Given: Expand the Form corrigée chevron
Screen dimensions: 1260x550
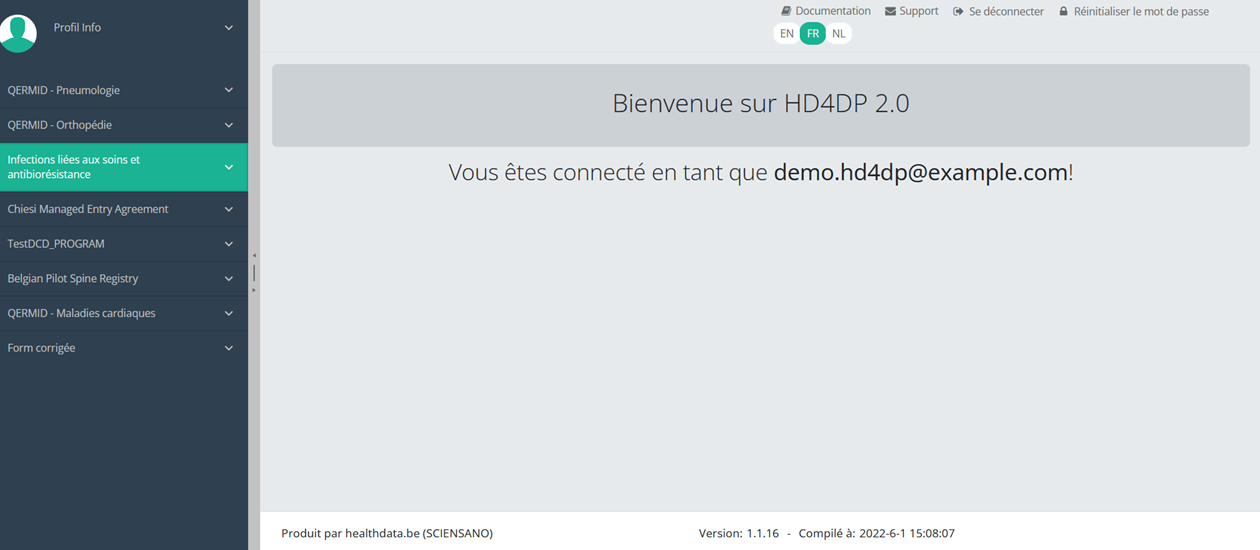Looking at the screenshot, I should click(228, 348).
